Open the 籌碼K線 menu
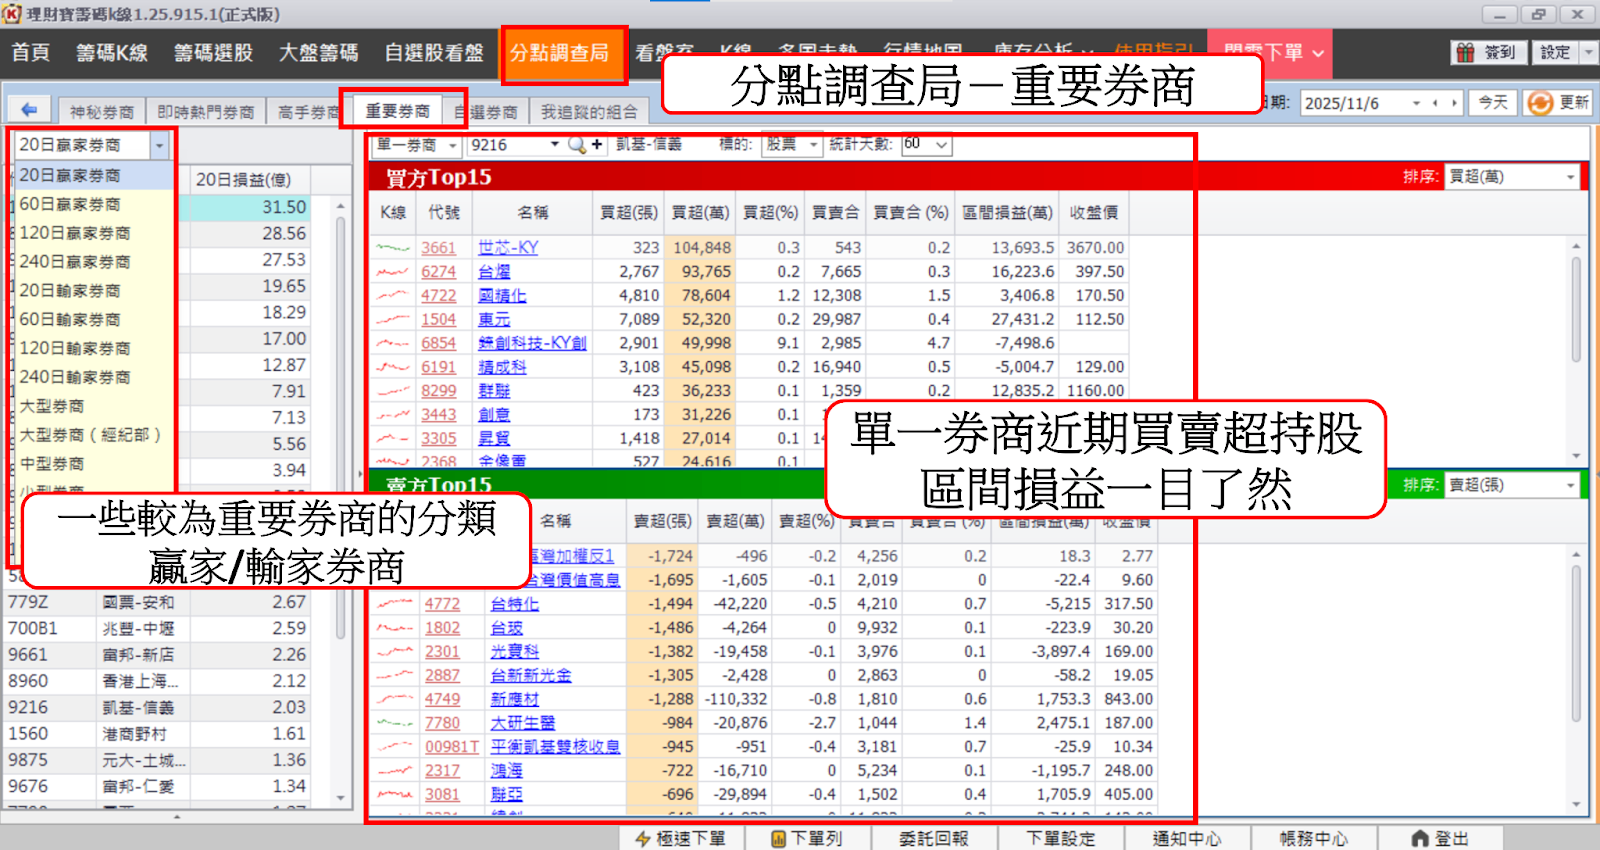Viewport: 1600px width, 850px height. (x=112, y=53)
